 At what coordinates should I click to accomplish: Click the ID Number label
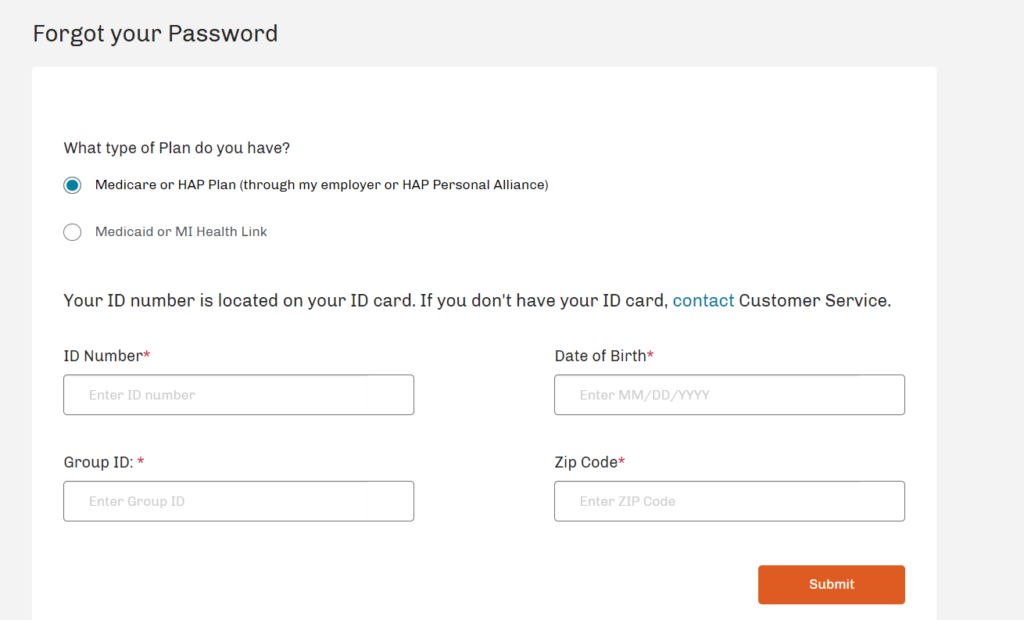click(102, 355)
